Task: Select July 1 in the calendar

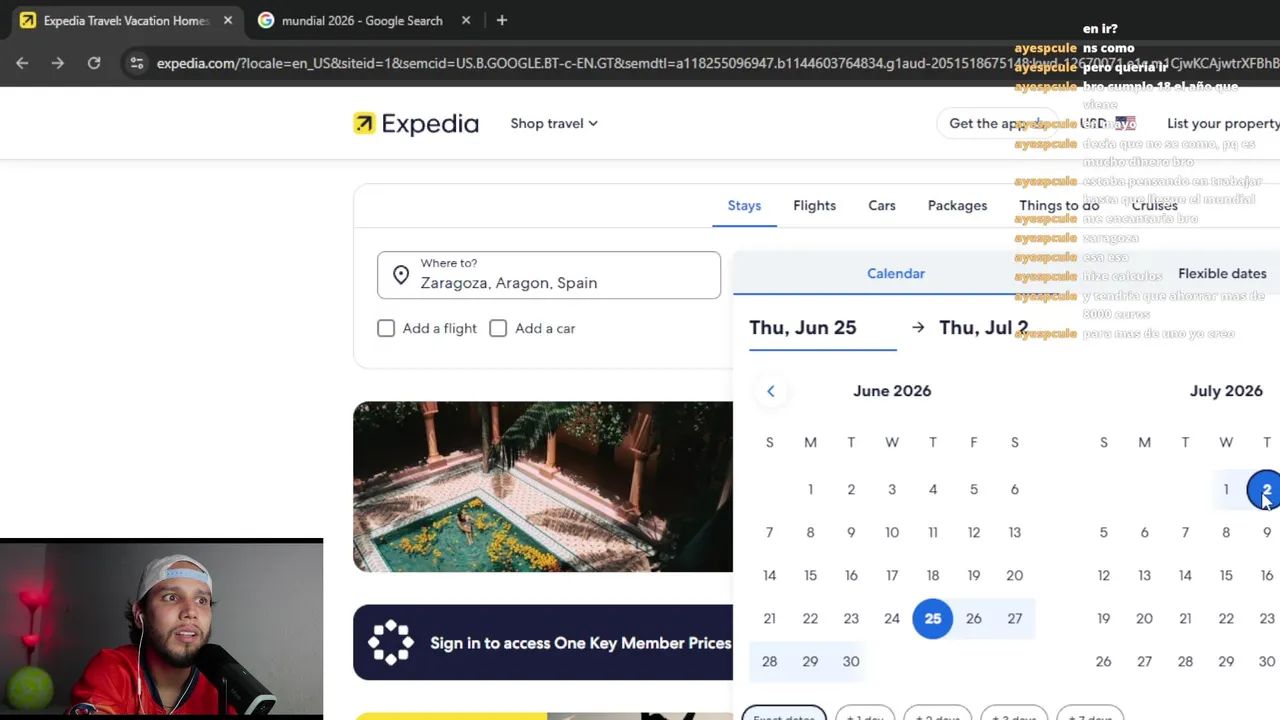Action: pos(1226,489)
